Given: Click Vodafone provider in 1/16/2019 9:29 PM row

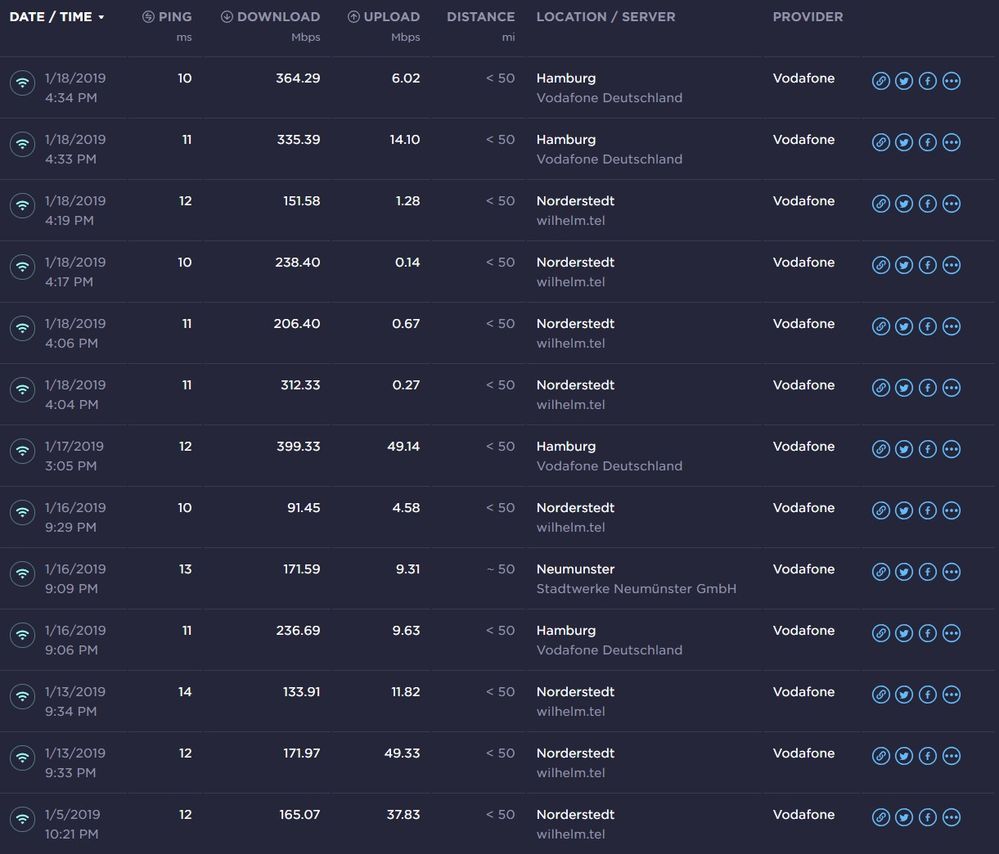Looking at the screenshot, I should click(803, 508).
